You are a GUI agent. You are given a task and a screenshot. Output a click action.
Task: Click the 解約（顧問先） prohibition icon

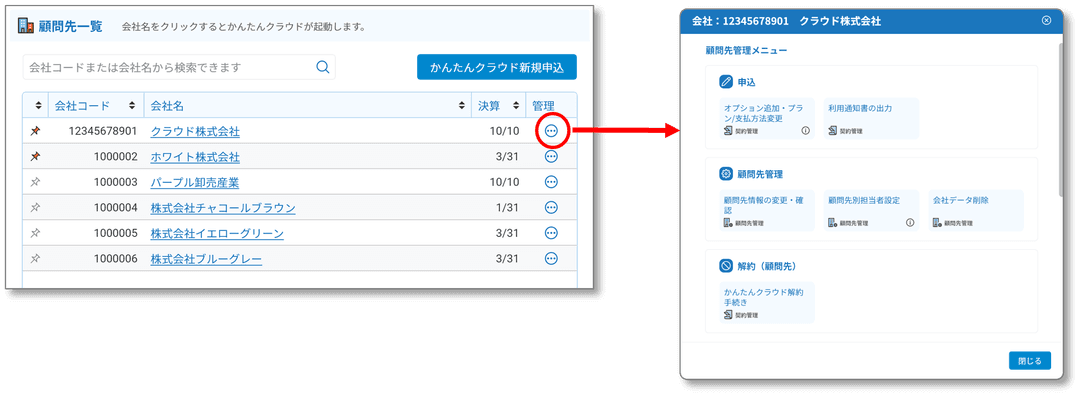pos(725,265)
